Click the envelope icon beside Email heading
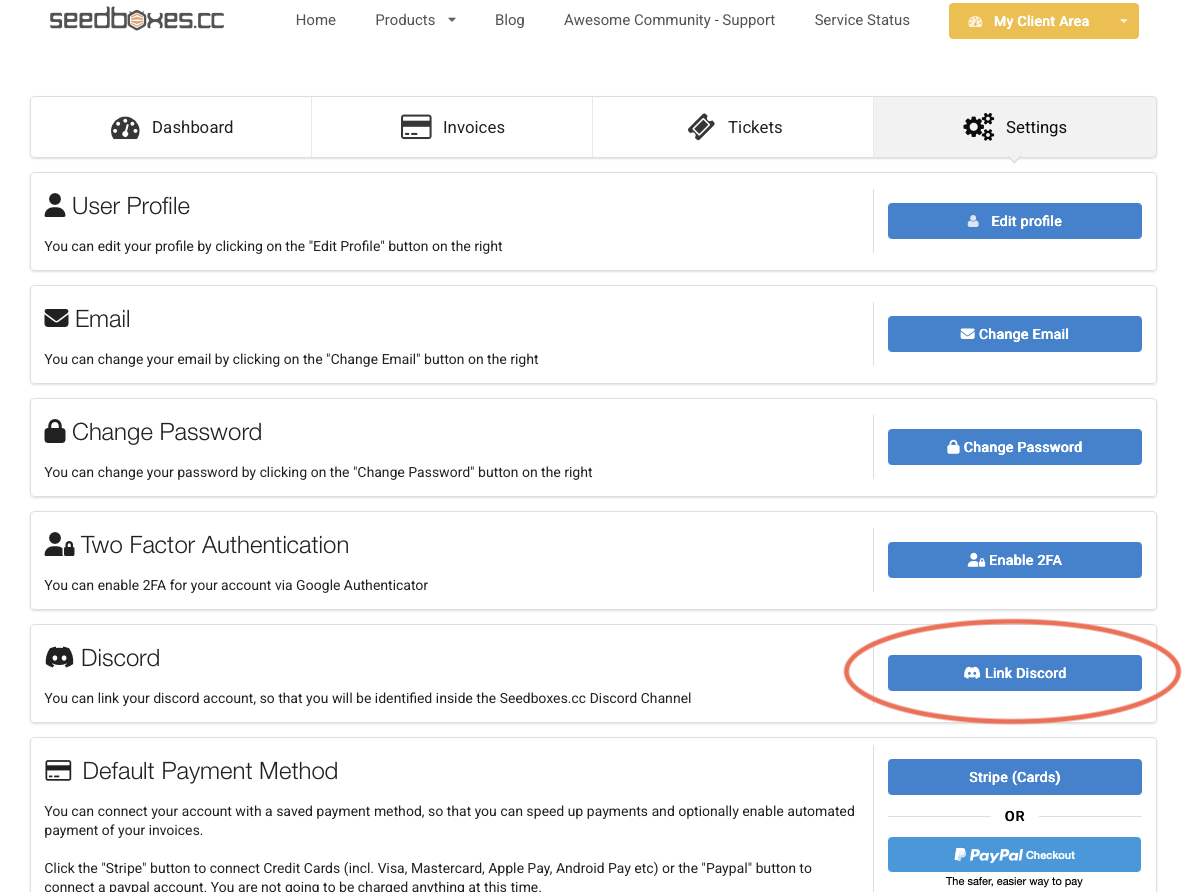This screenshot has height=892, width=1188. coord(56,319)
